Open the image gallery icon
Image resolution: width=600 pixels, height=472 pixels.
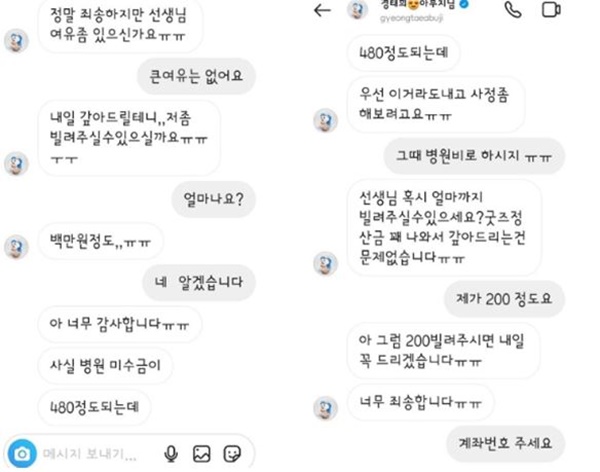pyautogui.click(x=202, y=454)
